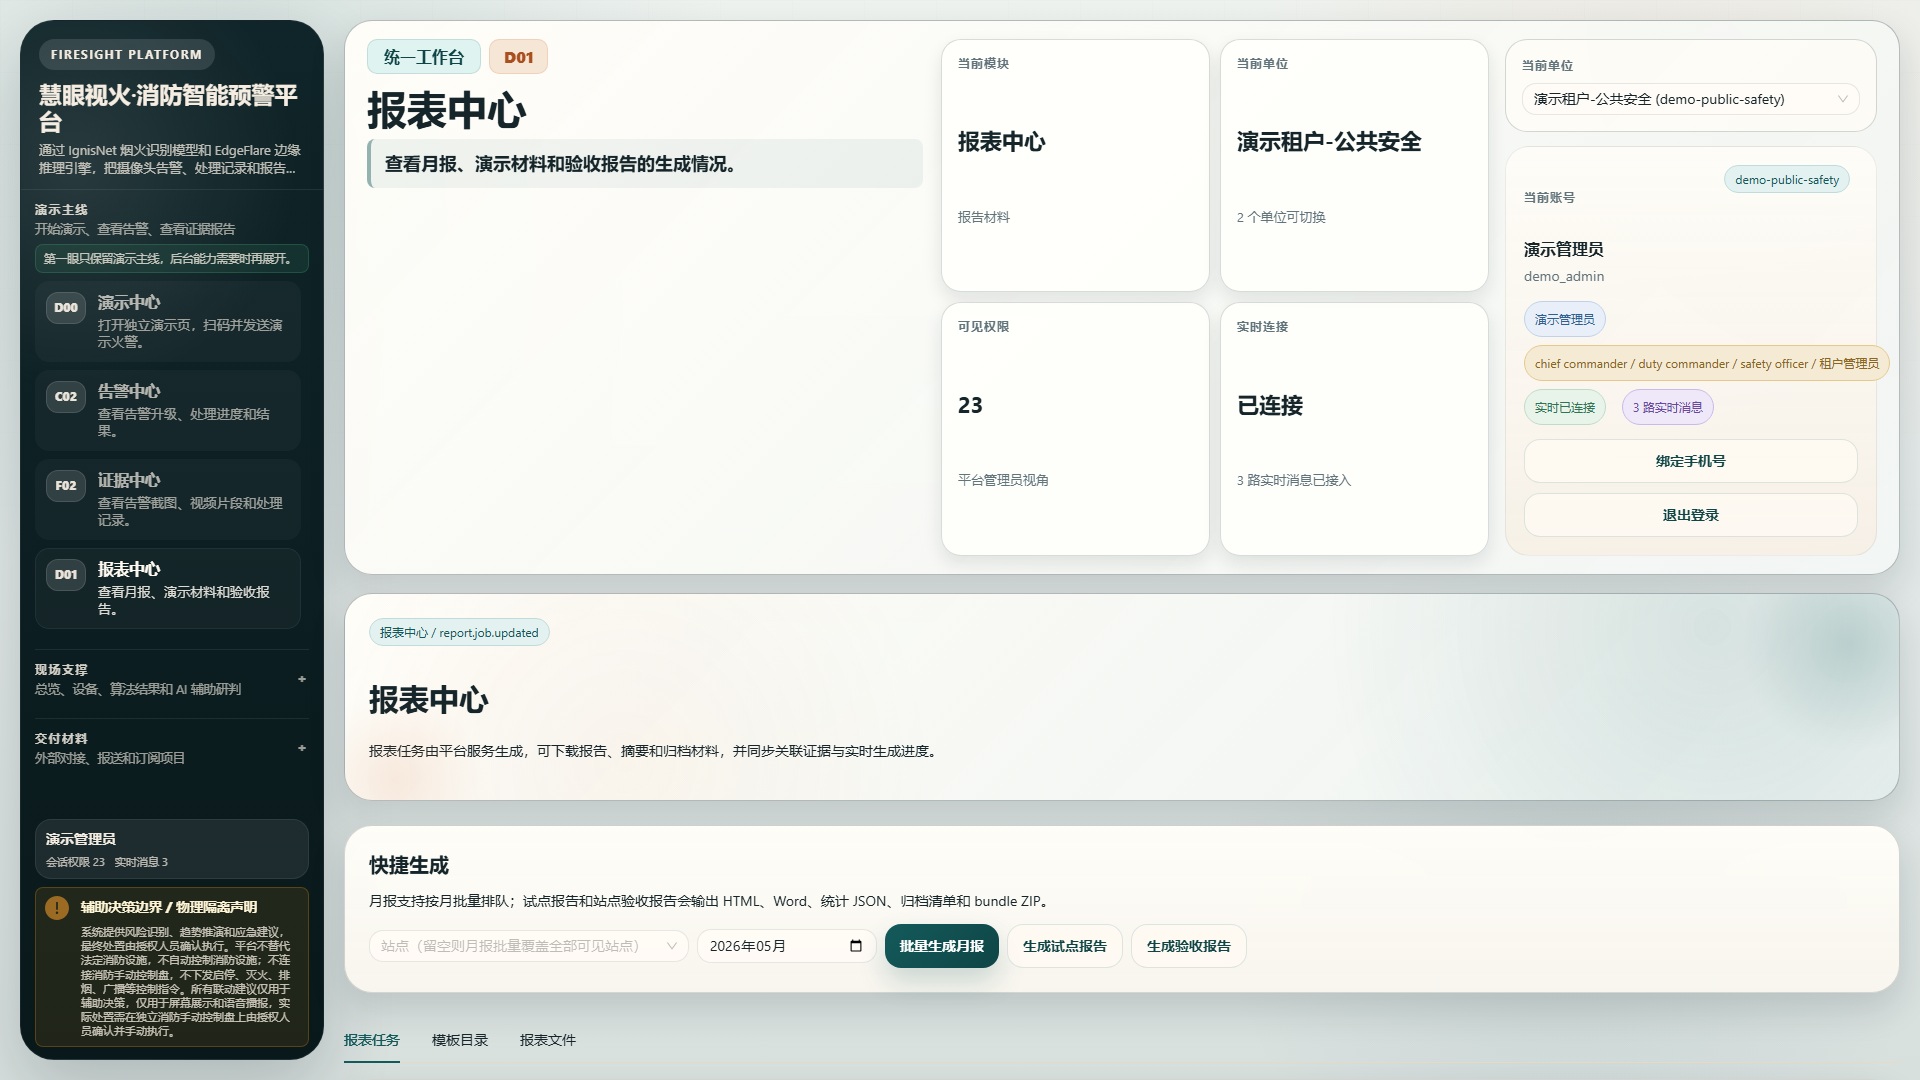Click the D01 badge icon in the sidebar
1920x1080 pixels.
(x=66, y=575)
